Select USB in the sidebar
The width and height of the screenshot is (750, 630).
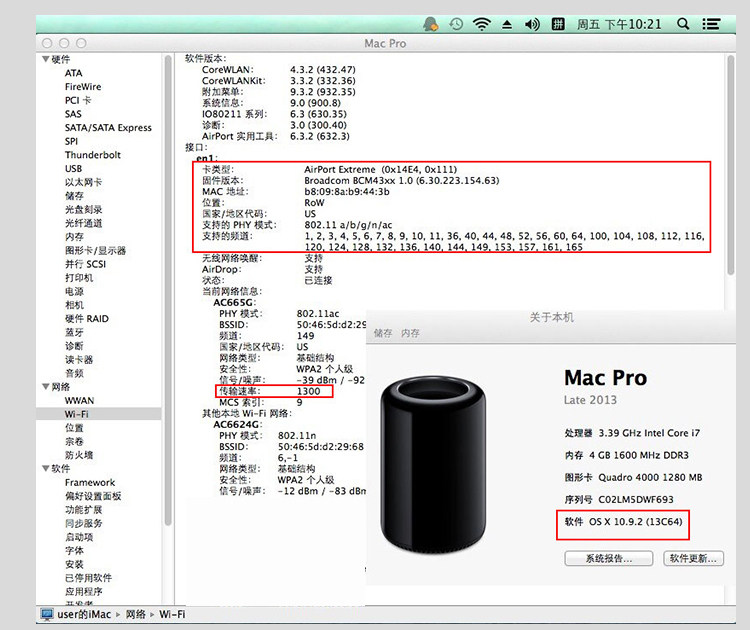point(73,168)
